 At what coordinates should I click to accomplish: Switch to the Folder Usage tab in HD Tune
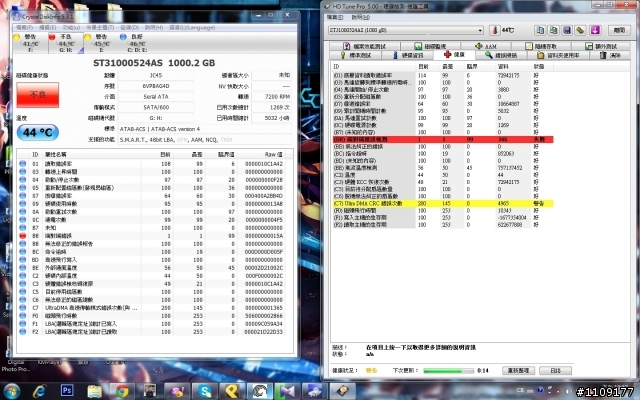coord(558,55)
